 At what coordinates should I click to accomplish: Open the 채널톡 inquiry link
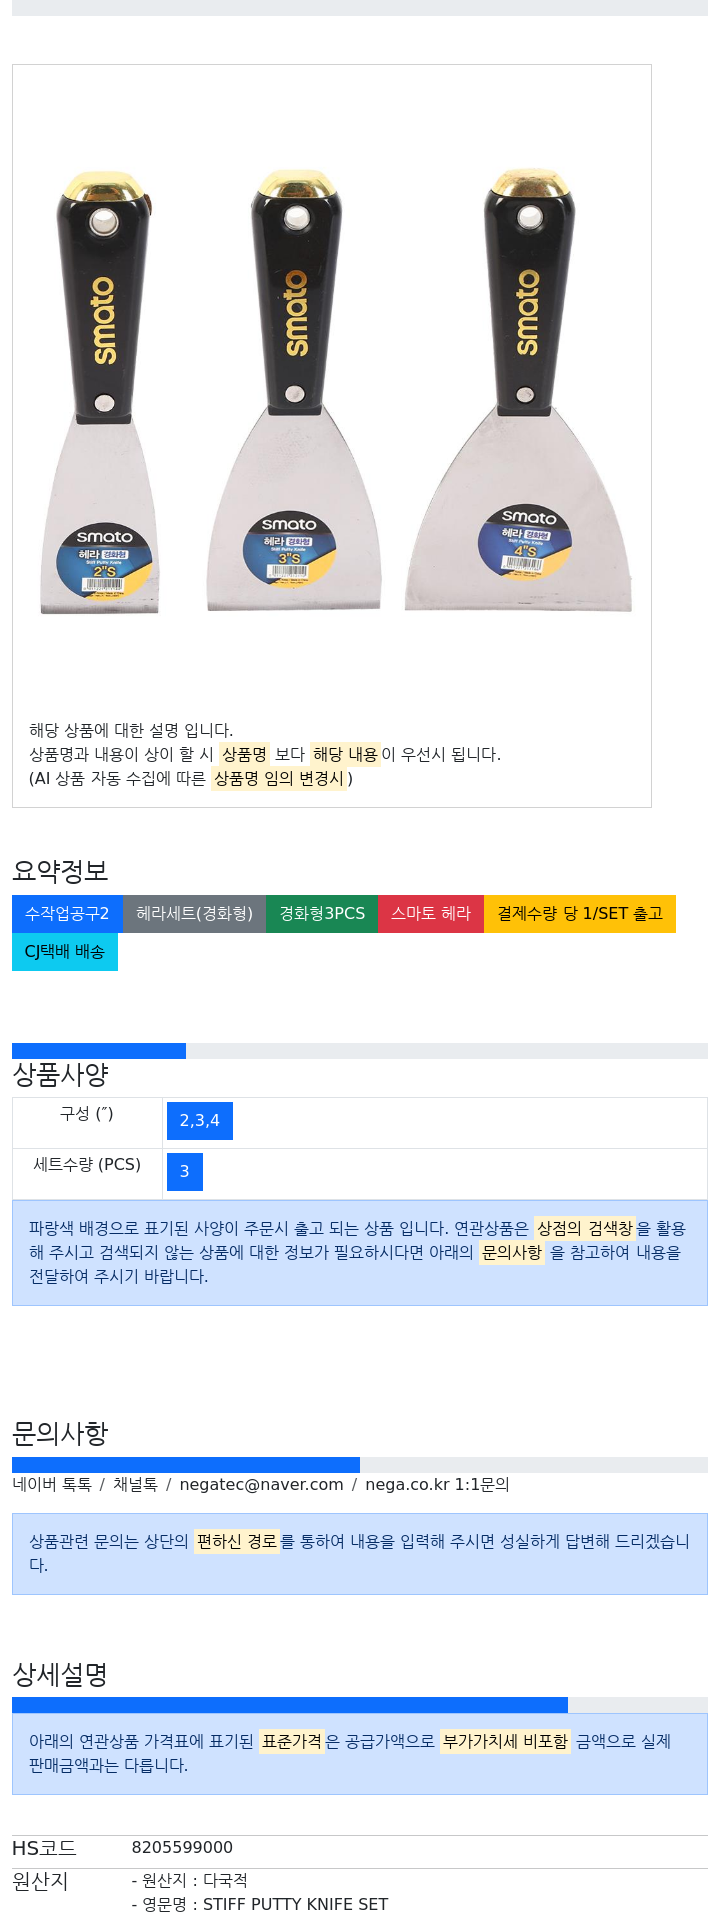pyautogui.click(x=135, y=1485)
